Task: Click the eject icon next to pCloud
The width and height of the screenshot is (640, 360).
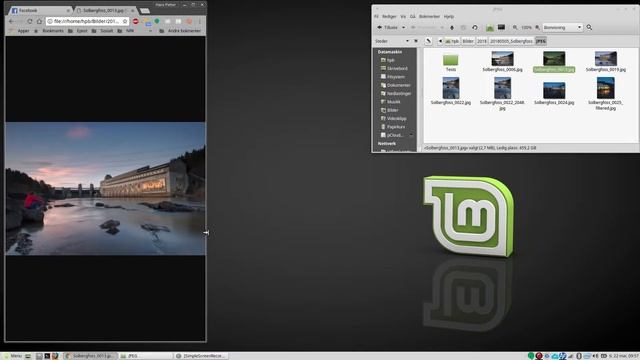Action: click(411, 135)
